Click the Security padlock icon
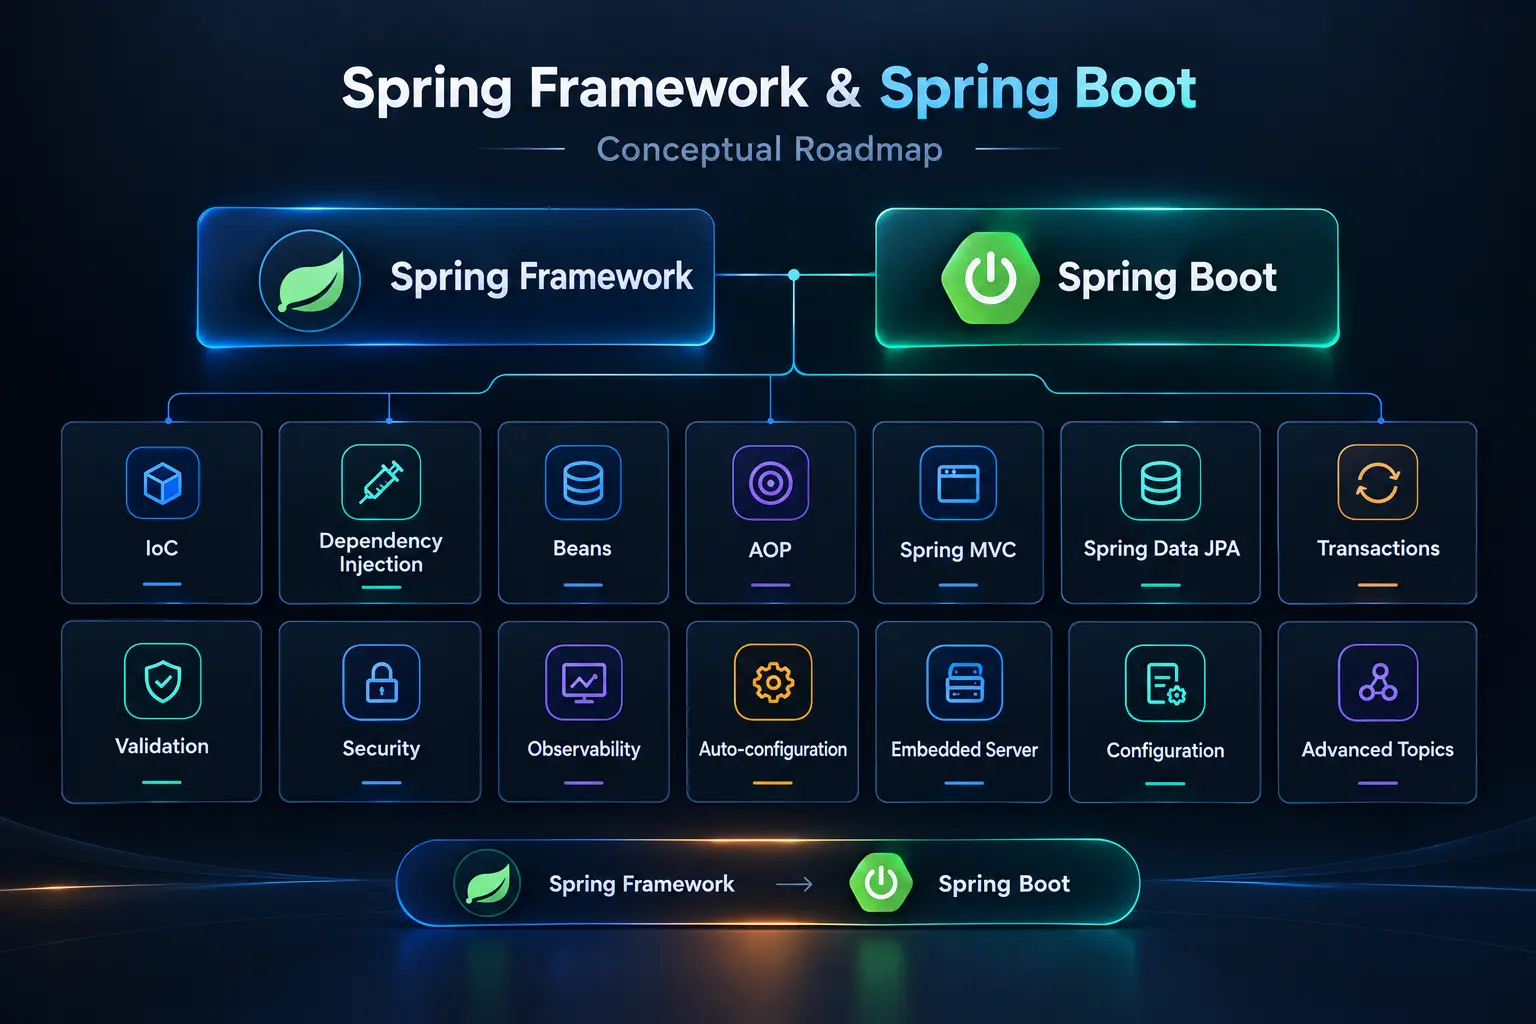Viewport: 1536px width, 1024px height. pos(381,682)
